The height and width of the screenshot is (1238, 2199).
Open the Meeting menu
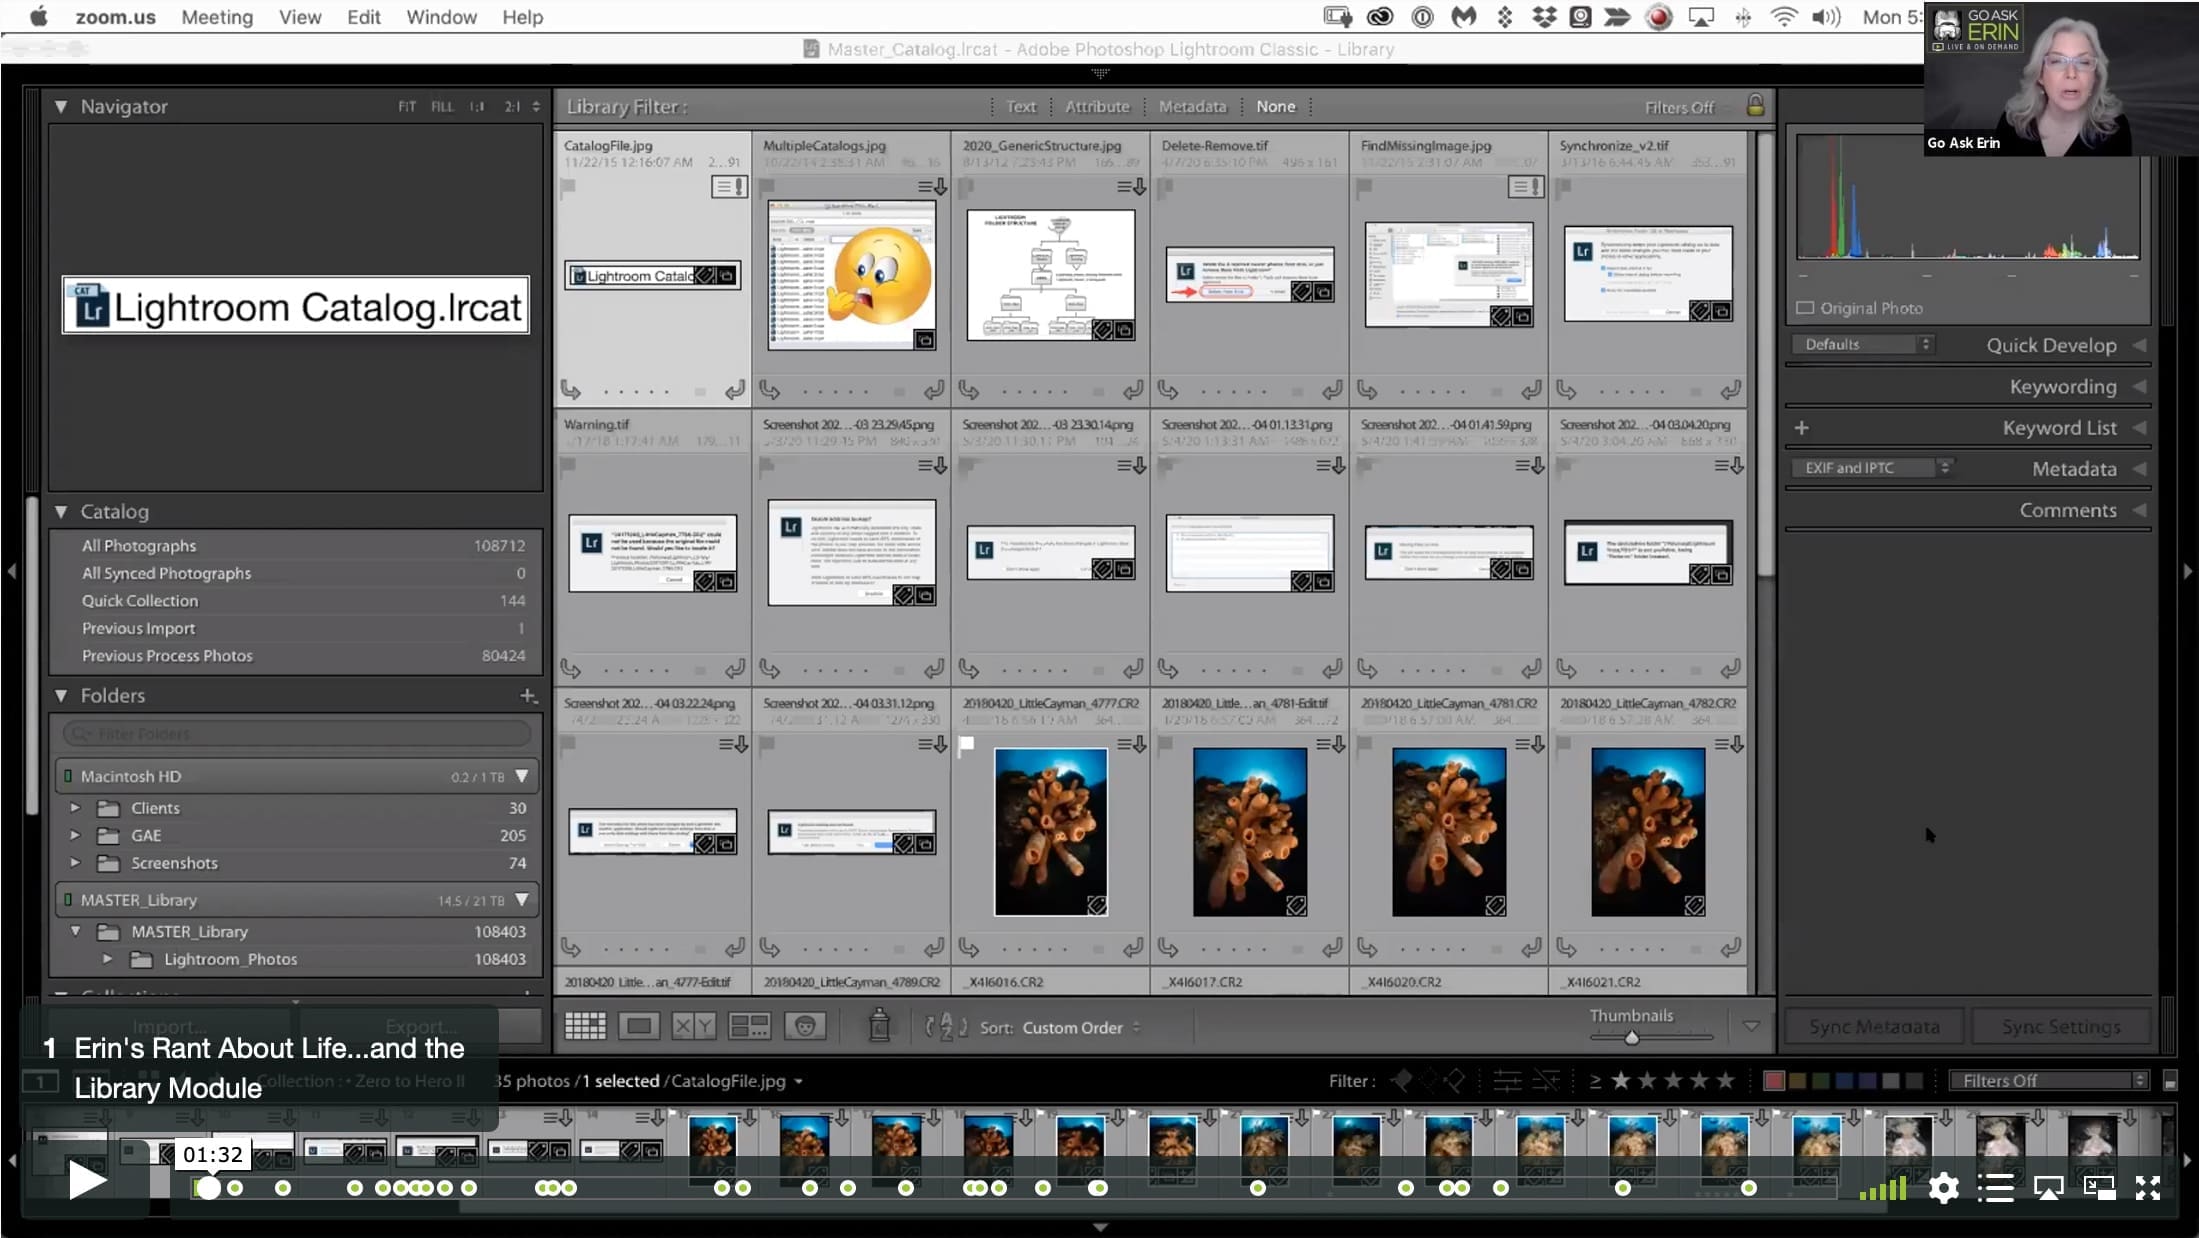click(x=217, y=17)
